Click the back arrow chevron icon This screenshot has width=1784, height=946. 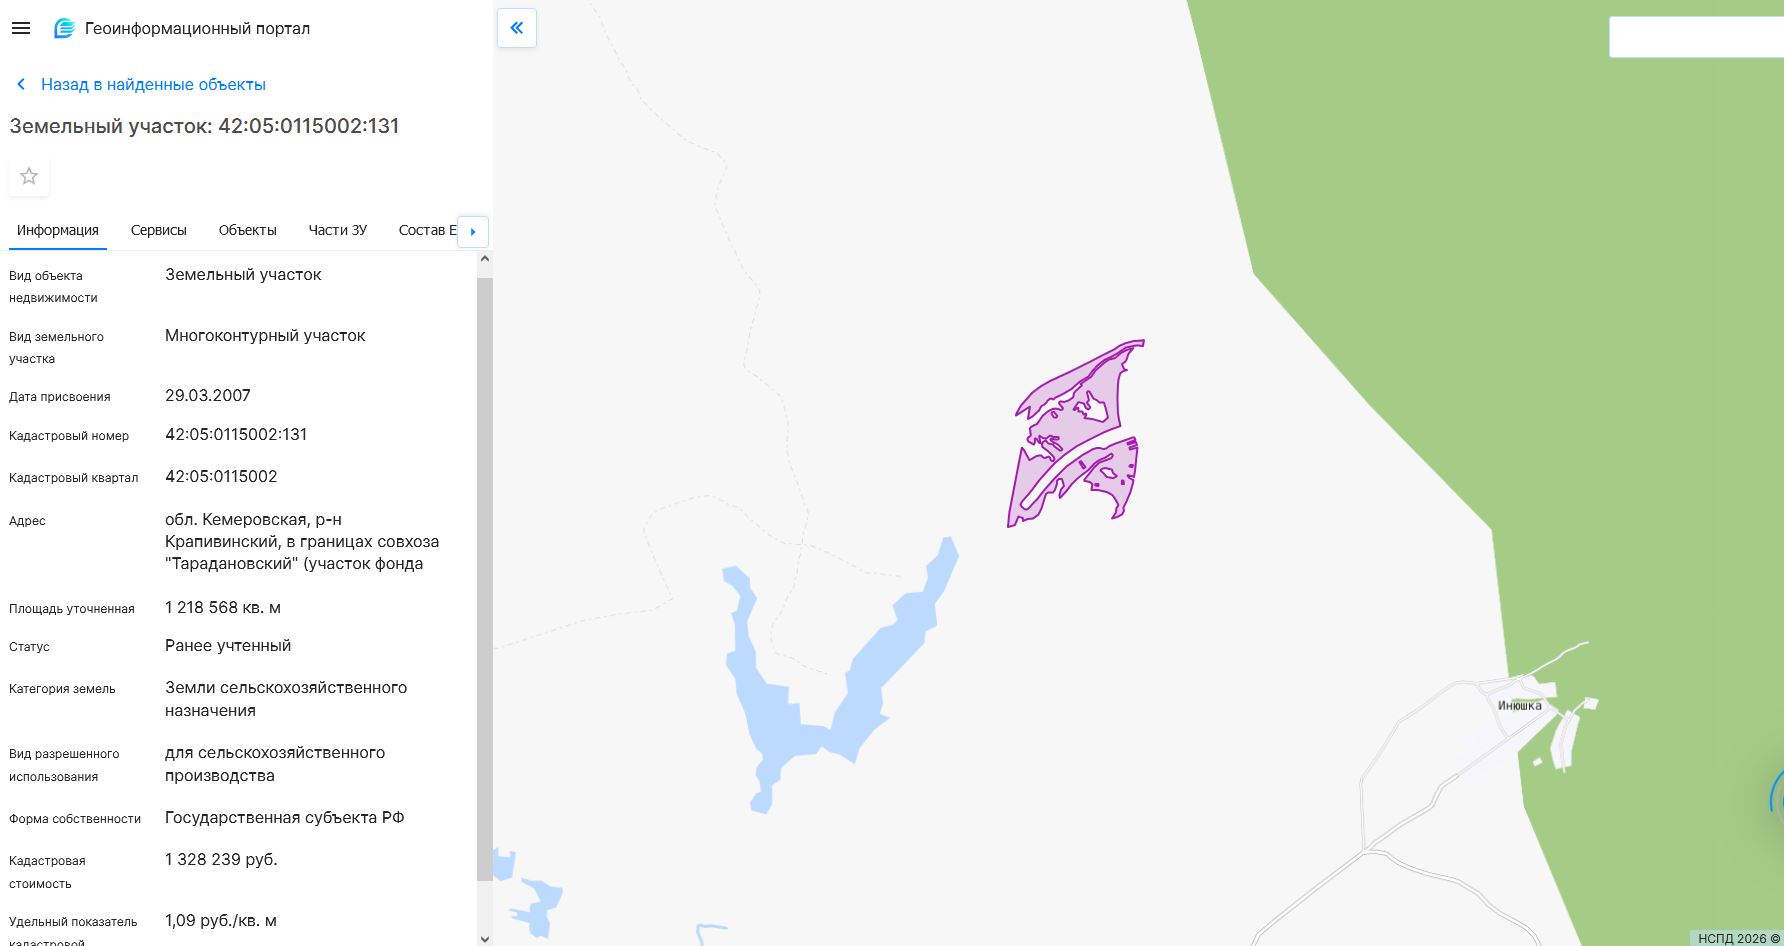21,85
